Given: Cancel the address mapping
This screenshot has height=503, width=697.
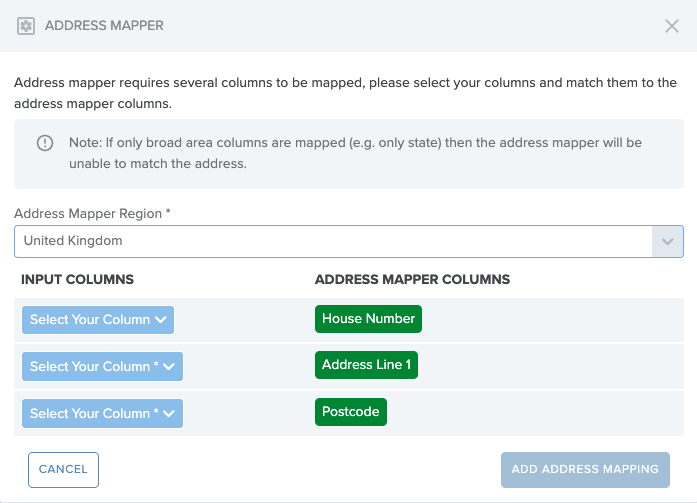Looking at the screenshot, I should coord(63,470).
